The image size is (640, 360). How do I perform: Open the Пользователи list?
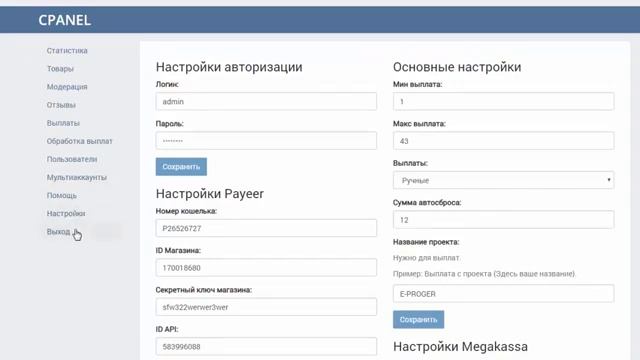point(72,159)
